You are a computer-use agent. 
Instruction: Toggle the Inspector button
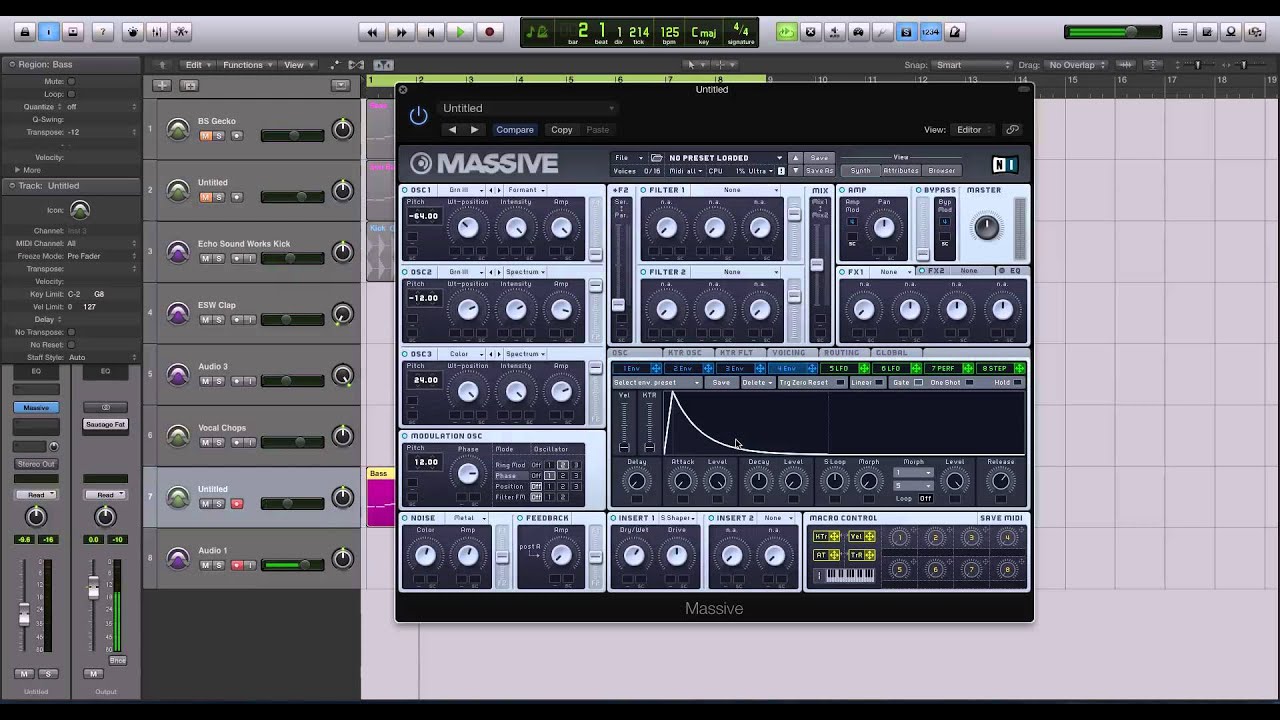[x=48, y=32]
